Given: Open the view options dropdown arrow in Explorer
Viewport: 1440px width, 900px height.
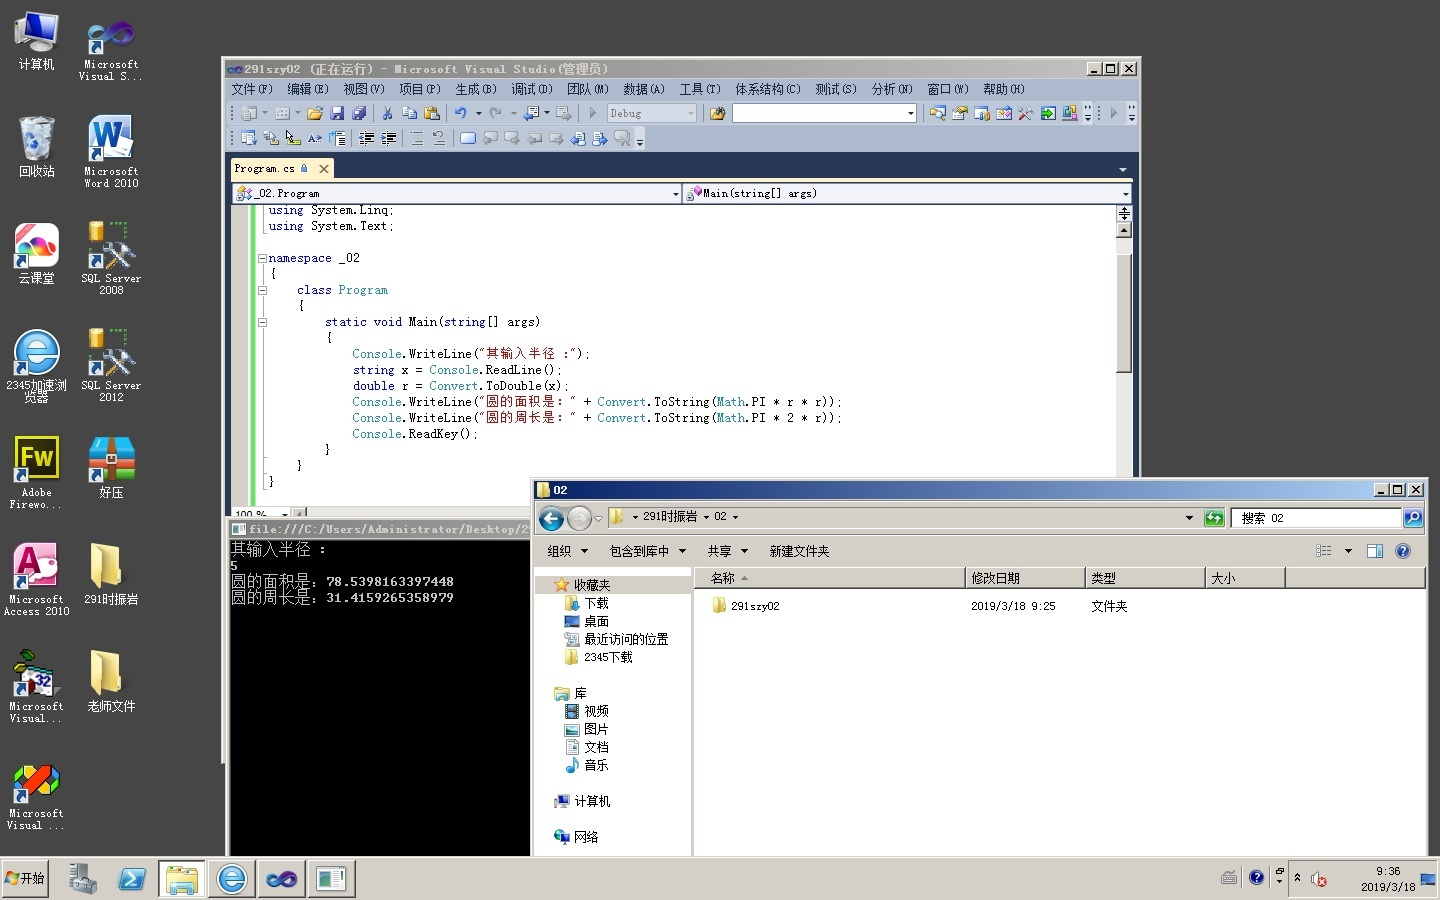Looking at the screenshot, I should coord(1348,551).
